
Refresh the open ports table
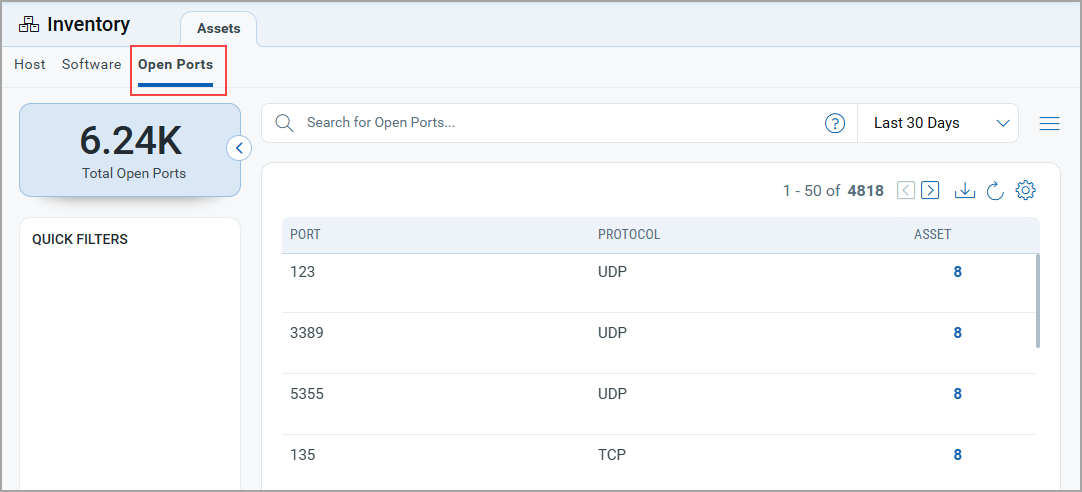(x=994, y=190)
